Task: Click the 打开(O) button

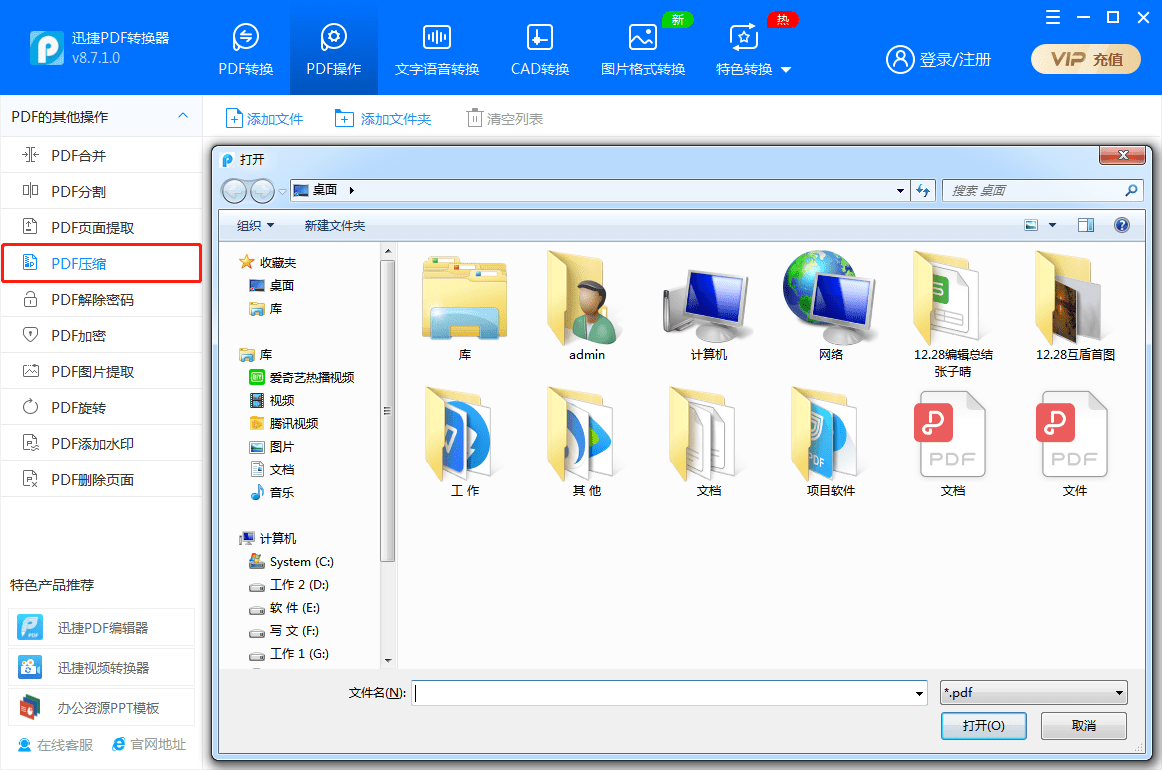Action: pyautogui.click(x=983, y=726)
